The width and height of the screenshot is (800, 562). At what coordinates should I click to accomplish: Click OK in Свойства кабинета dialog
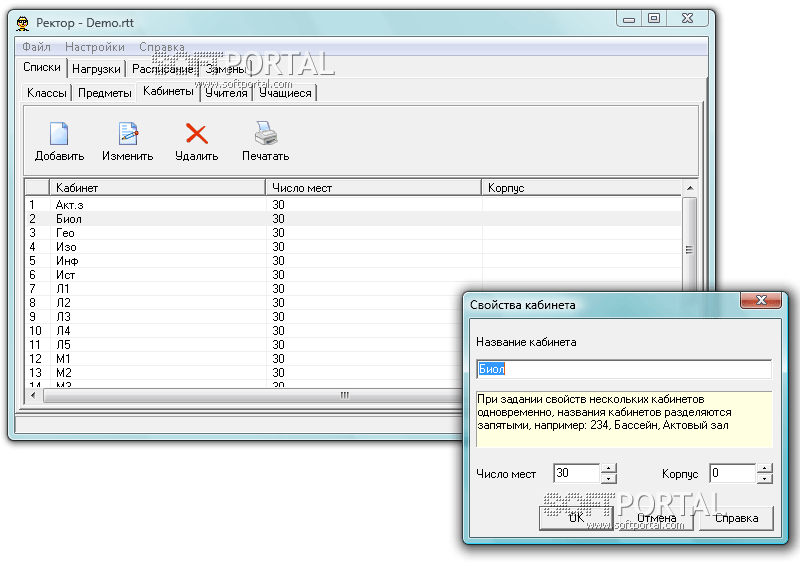tap(576, 518)
